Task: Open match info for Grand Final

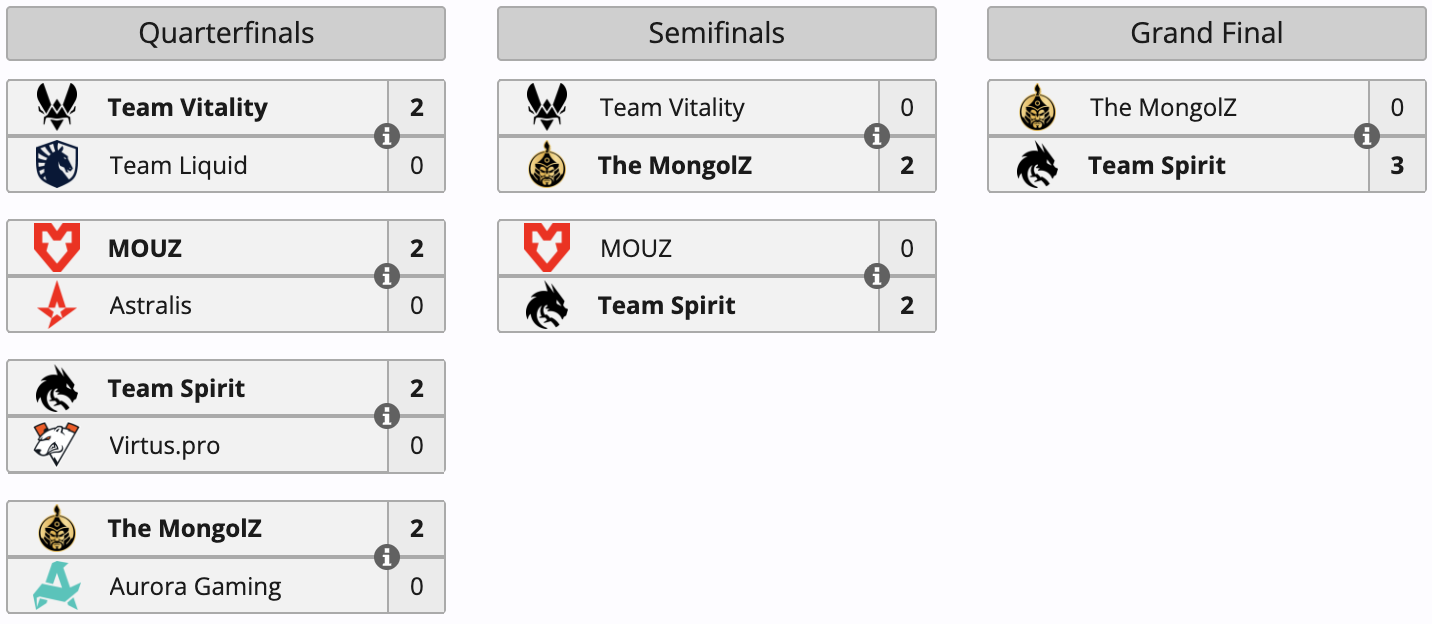Action: [x=1367, y=136]
